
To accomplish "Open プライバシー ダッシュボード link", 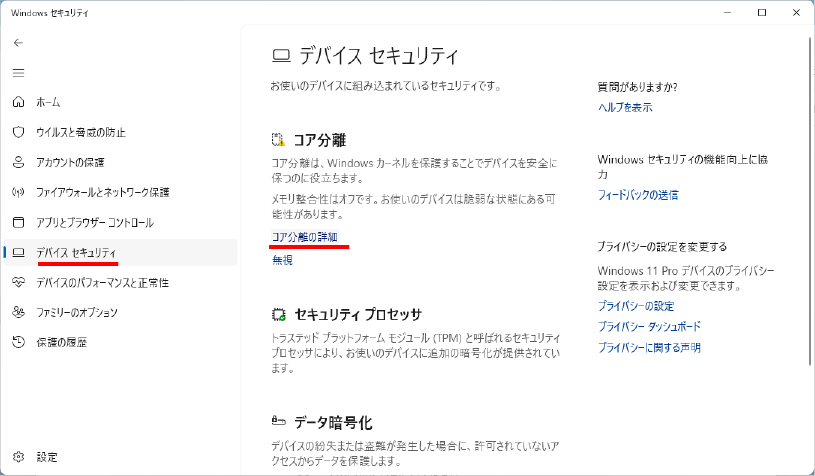I will 649,326.
